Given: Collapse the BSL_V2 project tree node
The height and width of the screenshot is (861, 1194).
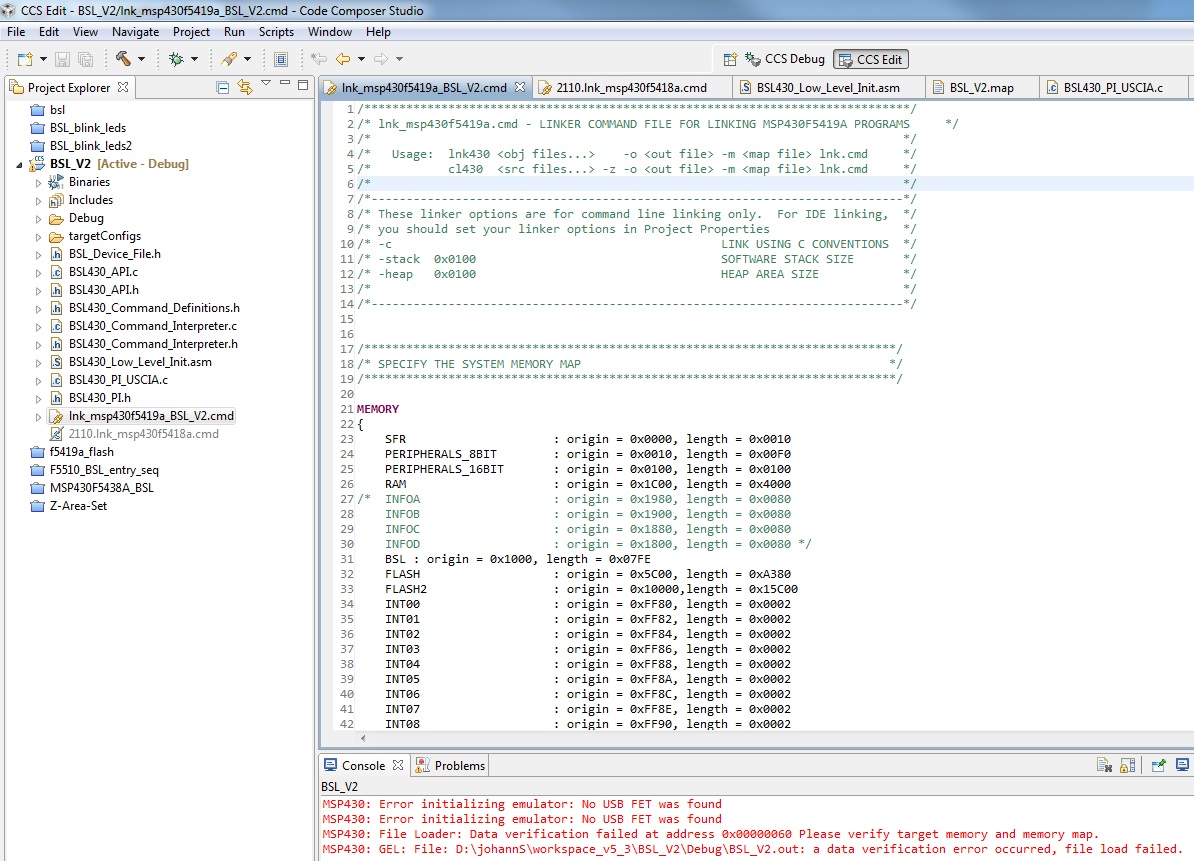Looking at the screenshot, I should click(19, 164).
